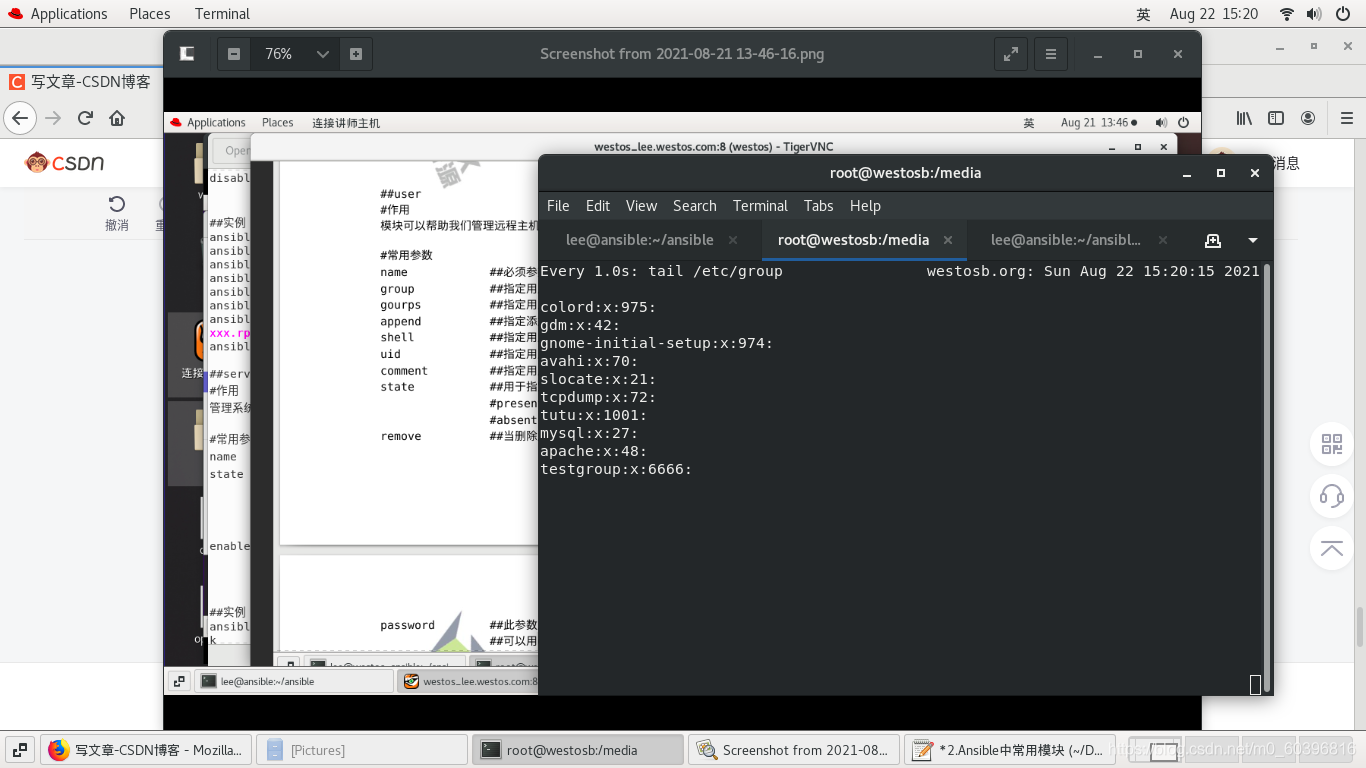Open the Aug 22 15:20 clock calendar
The image size is (1366, 768).
1214,14
